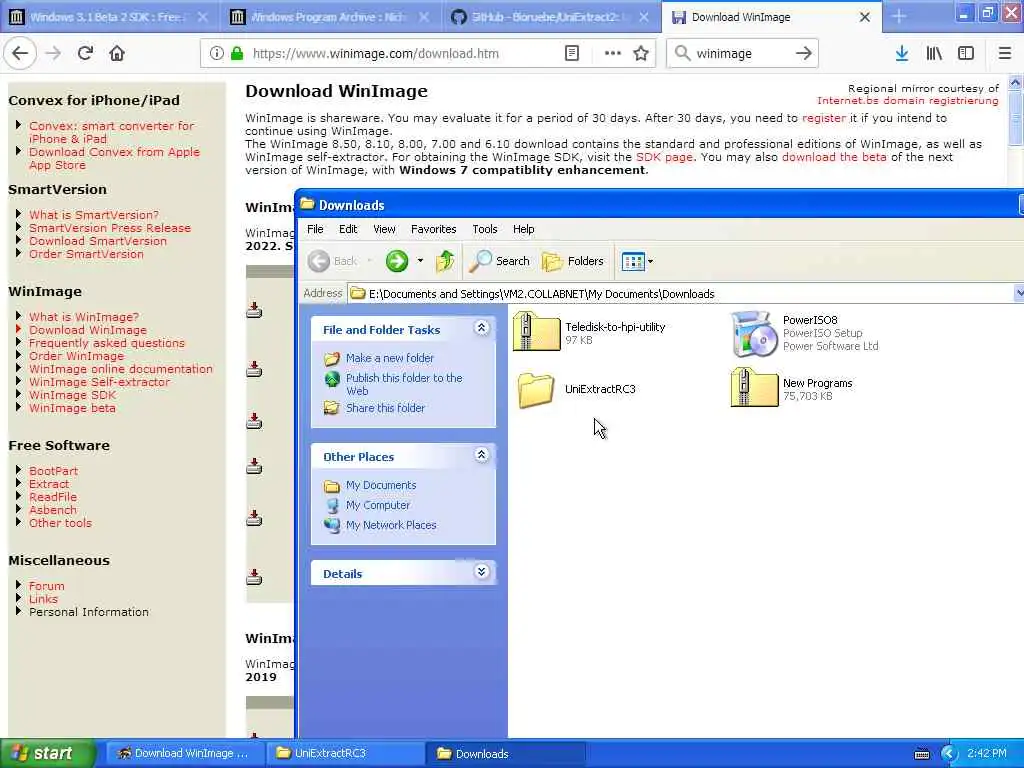Open Search in the Downloads window
This screenshot has width=1024, height=768.
tap(500, 261)
